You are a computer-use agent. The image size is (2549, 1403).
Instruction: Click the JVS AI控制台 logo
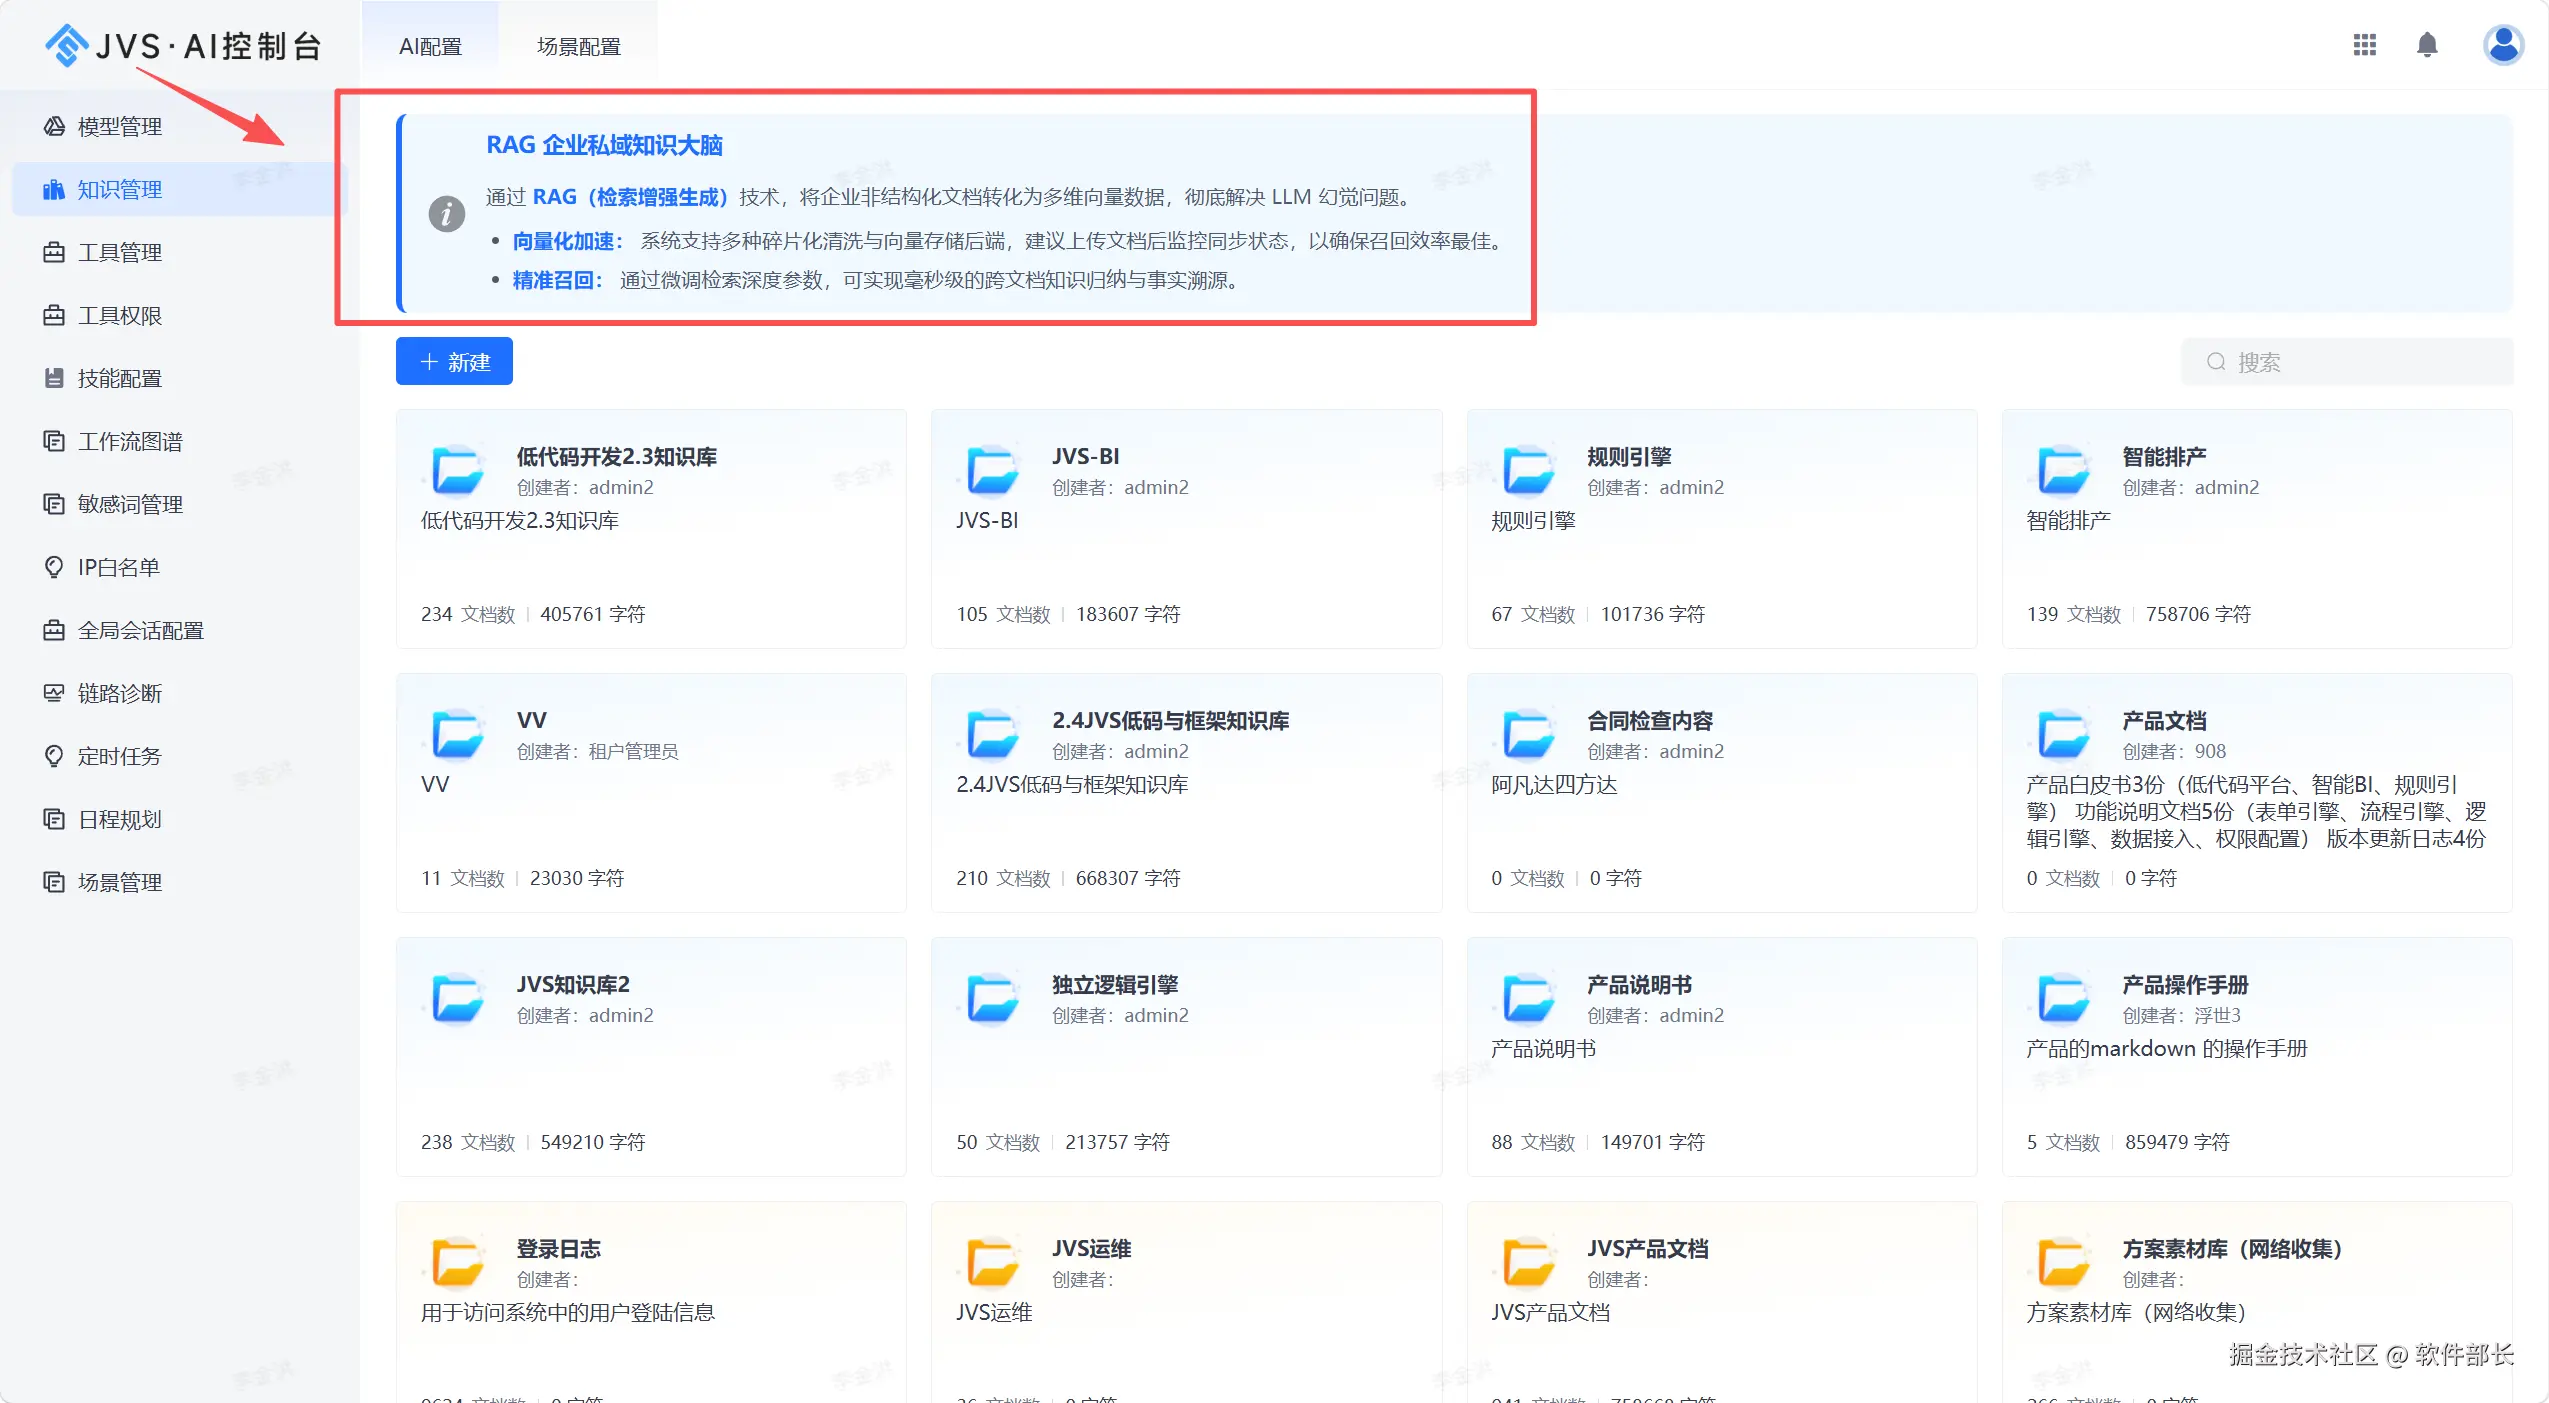pyautogui.click(x=183, y=46)
